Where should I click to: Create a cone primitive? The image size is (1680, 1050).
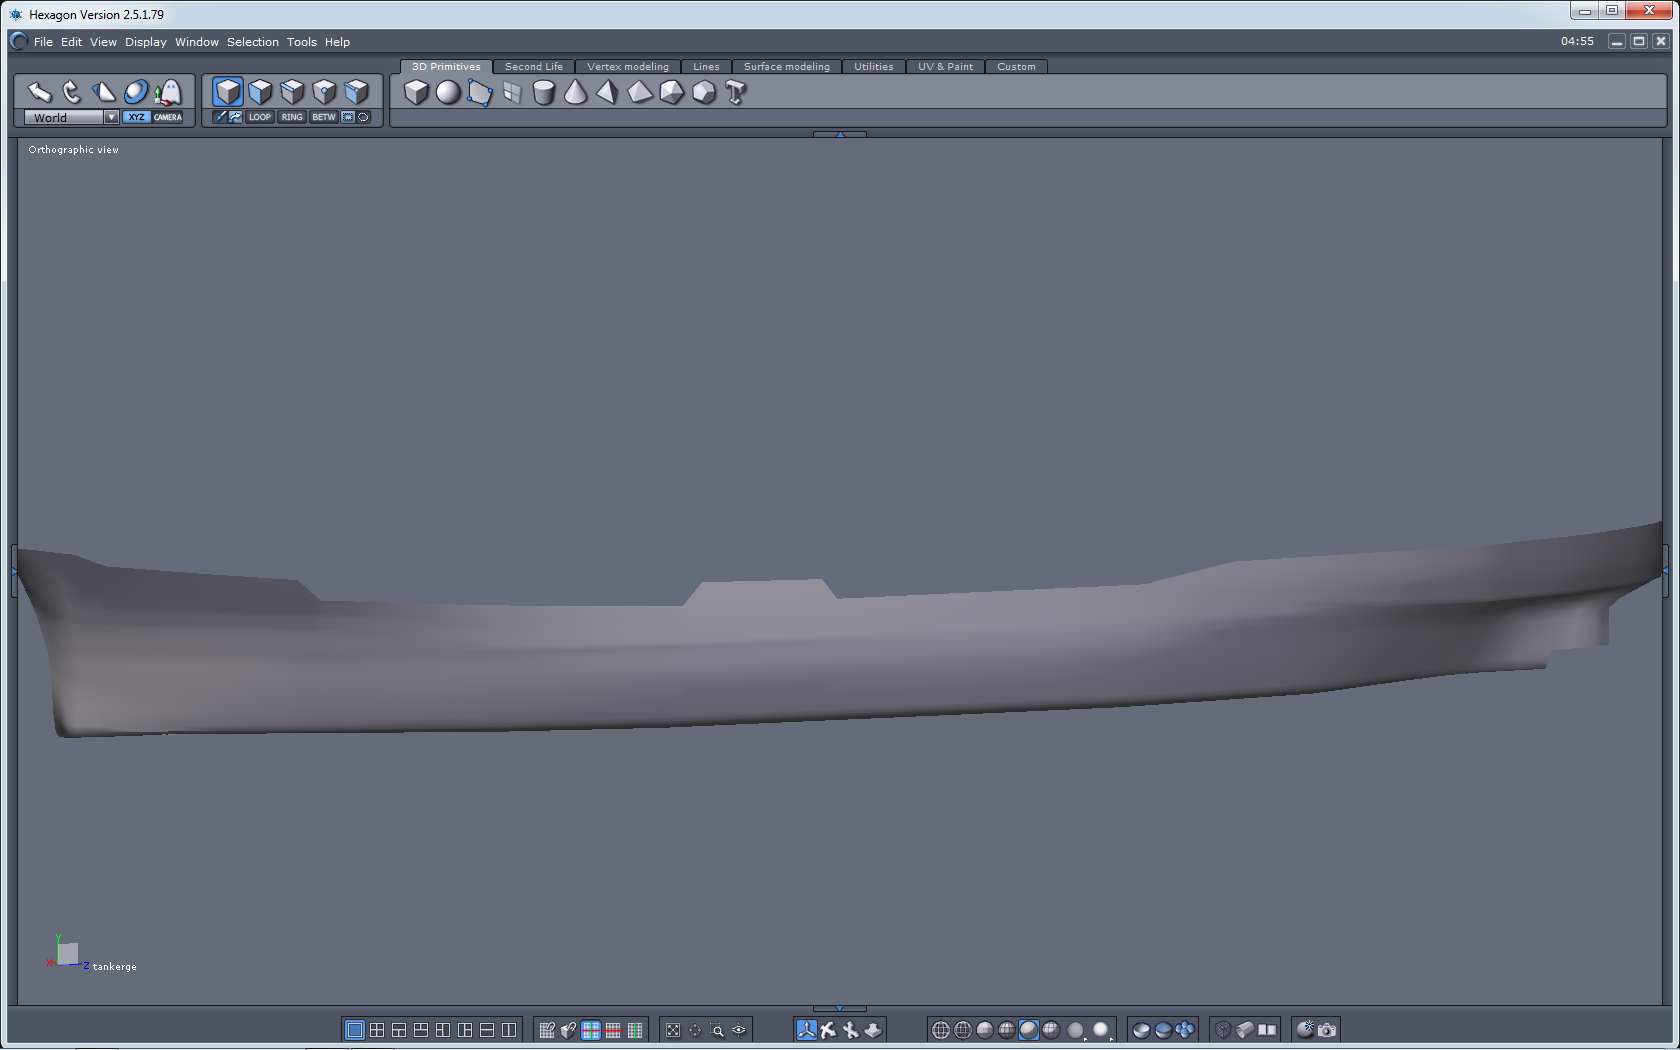point(576,92)
